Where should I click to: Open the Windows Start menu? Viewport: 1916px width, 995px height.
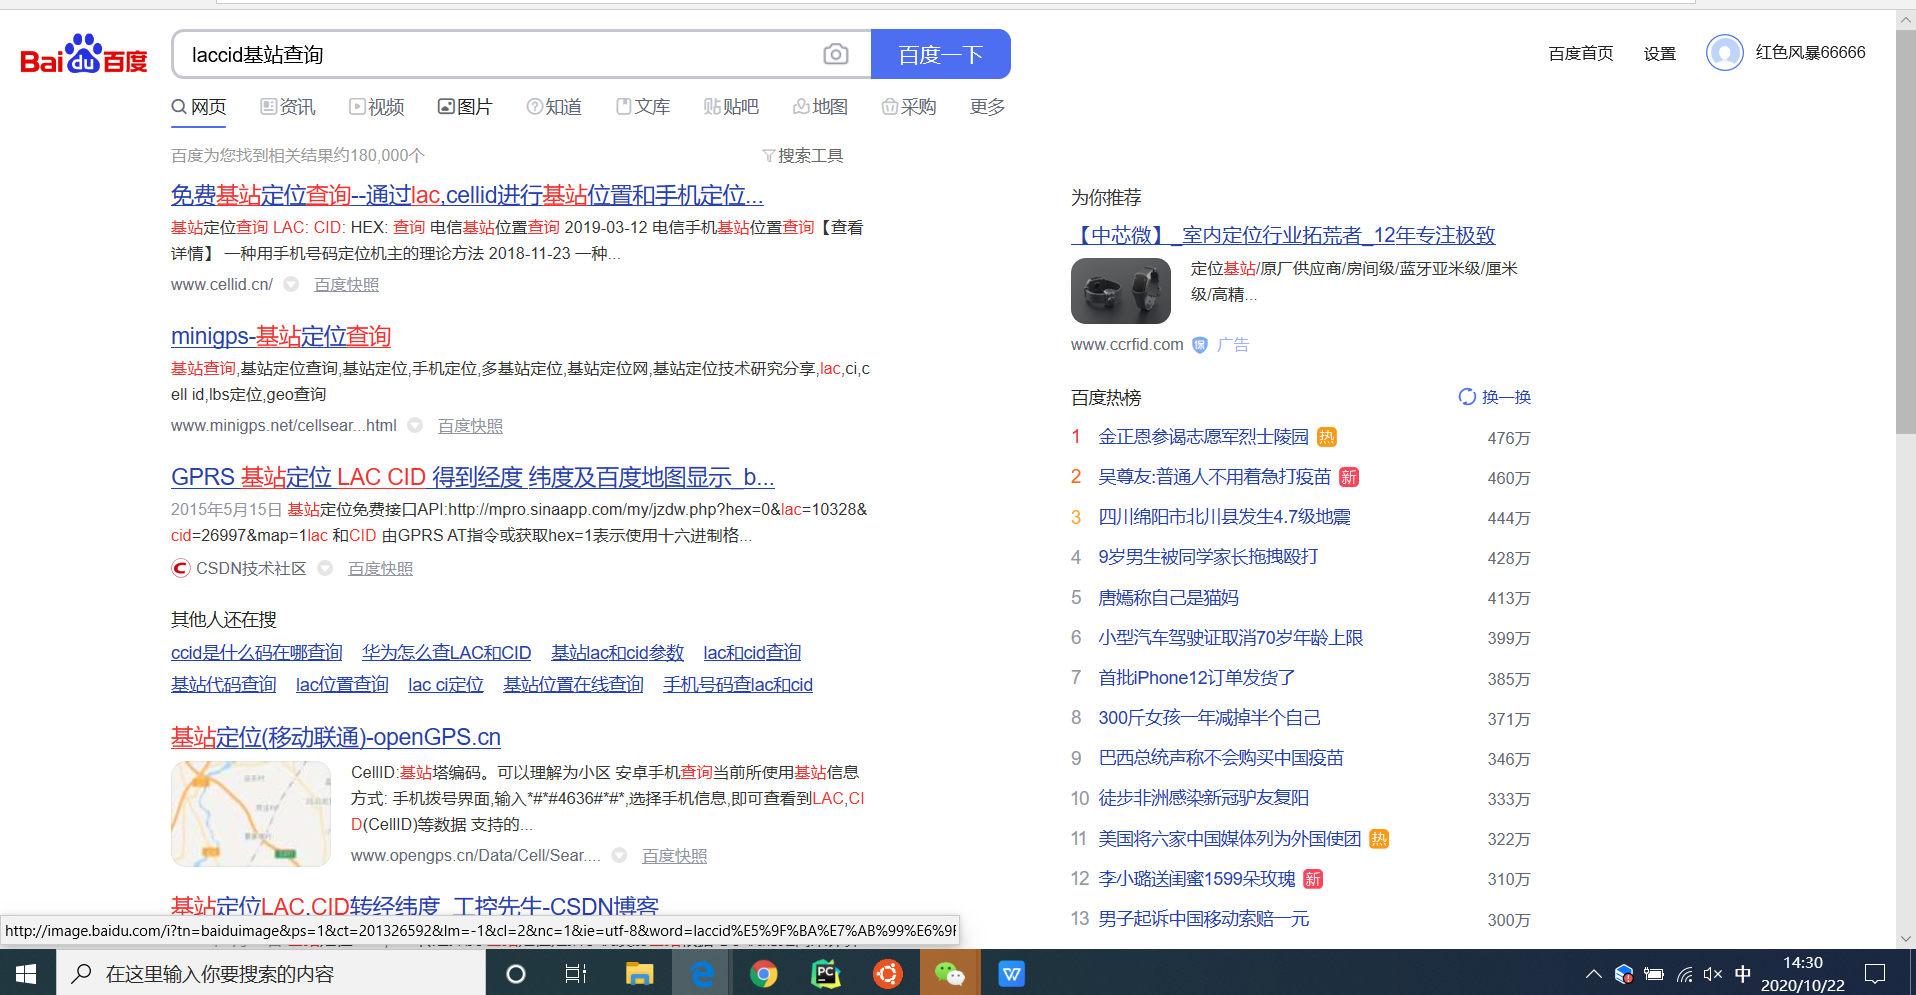pos(27,973)
